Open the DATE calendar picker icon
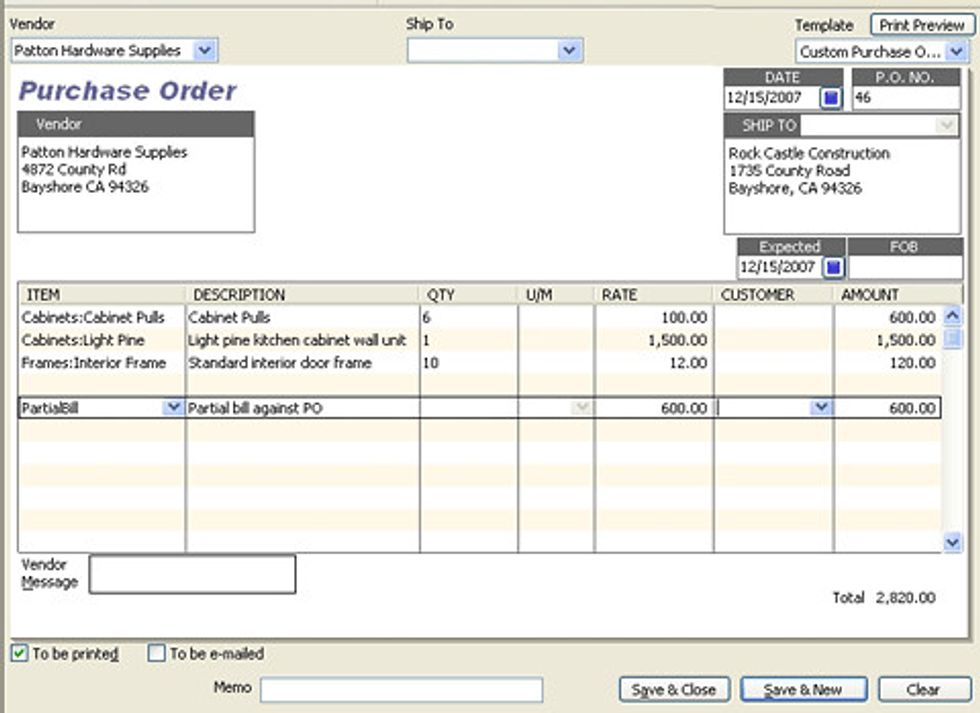This screenshot has height=713, width=980. click(832, 98)
